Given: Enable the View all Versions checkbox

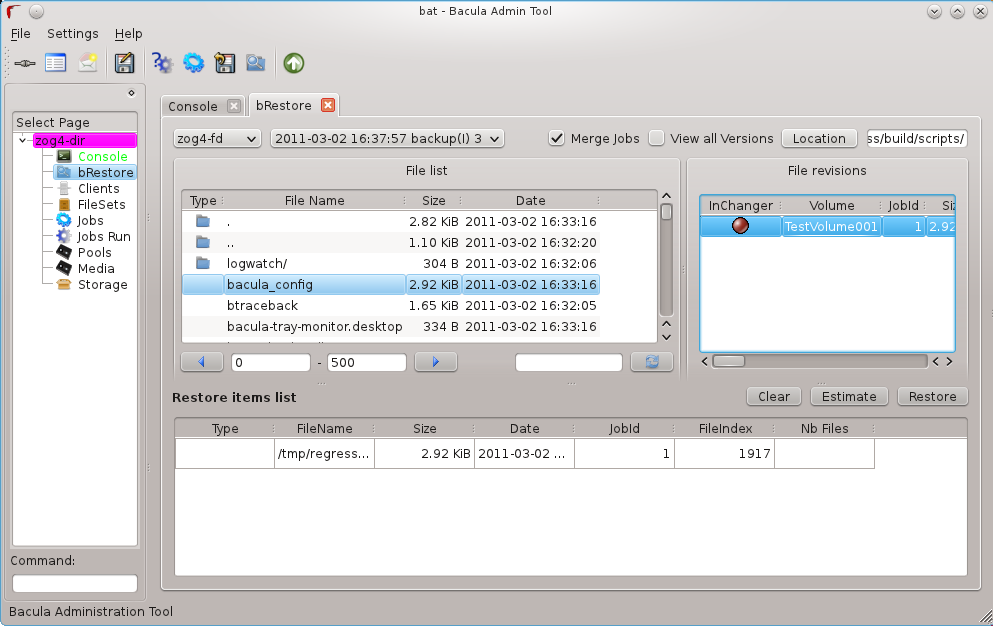Looking at the screenshot, I should 657,138.
